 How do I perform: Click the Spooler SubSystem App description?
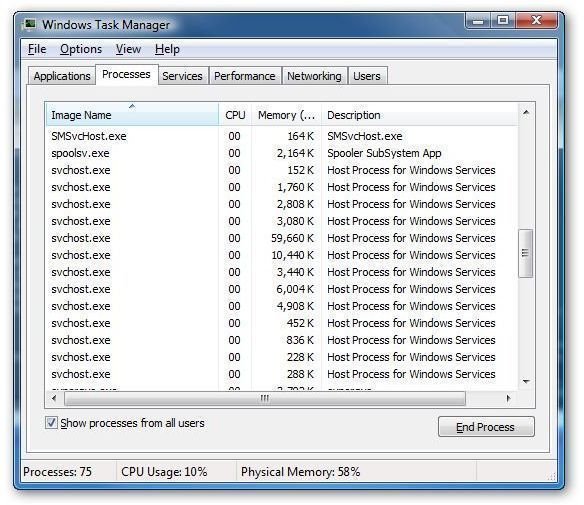(x=384, y=153)
